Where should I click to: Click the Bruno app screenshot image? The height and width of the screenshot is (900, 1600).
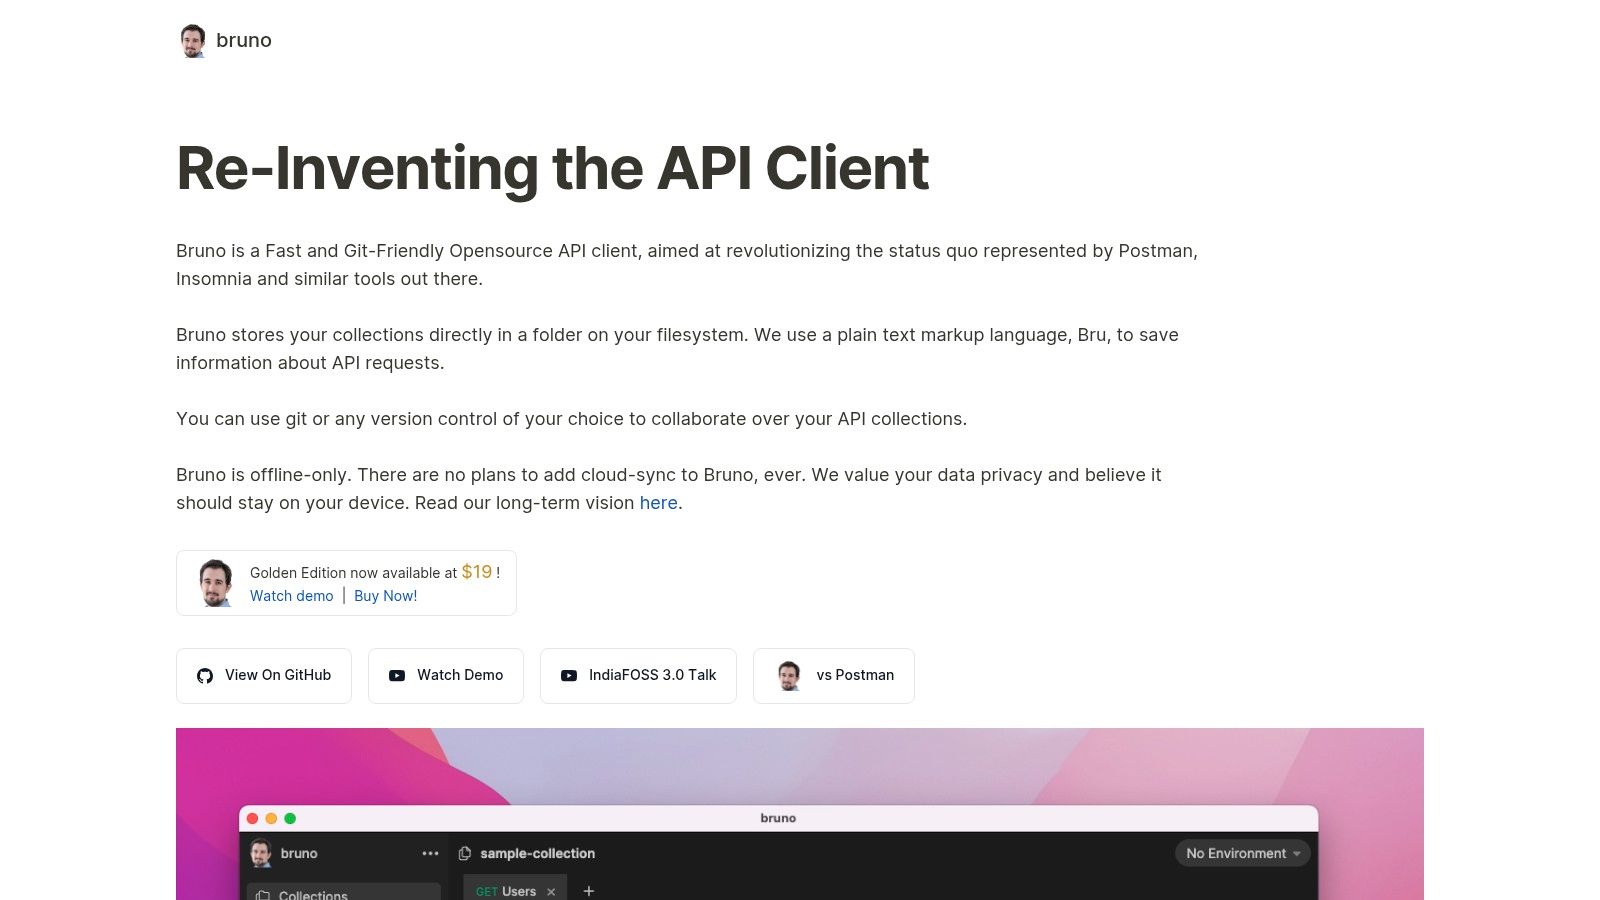pos(800,813)
